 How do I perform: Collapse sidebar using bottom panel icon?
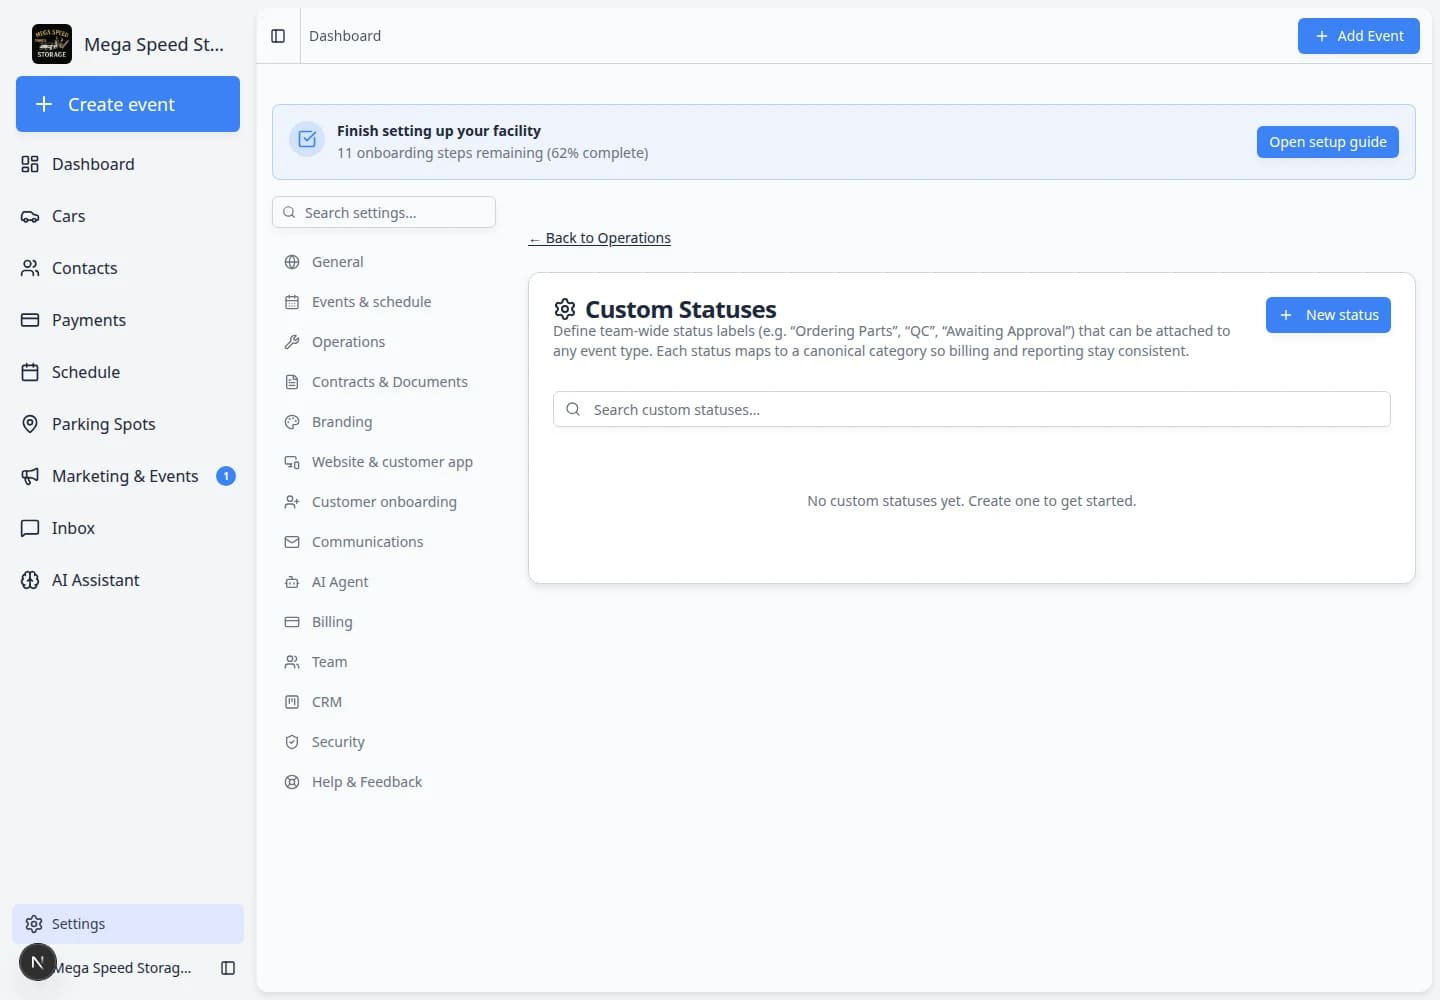pos(228,968)
